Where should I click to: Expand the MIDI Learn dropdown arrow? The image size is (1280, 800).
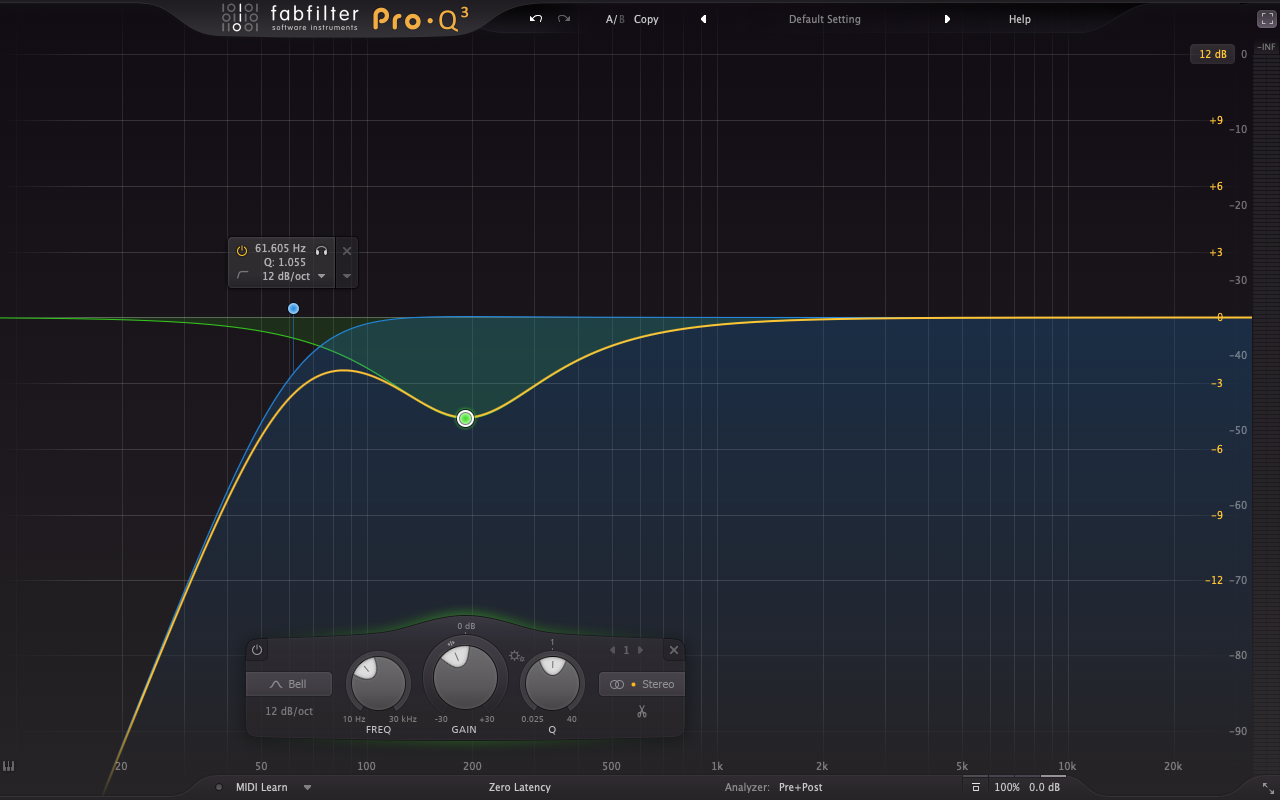308,787
